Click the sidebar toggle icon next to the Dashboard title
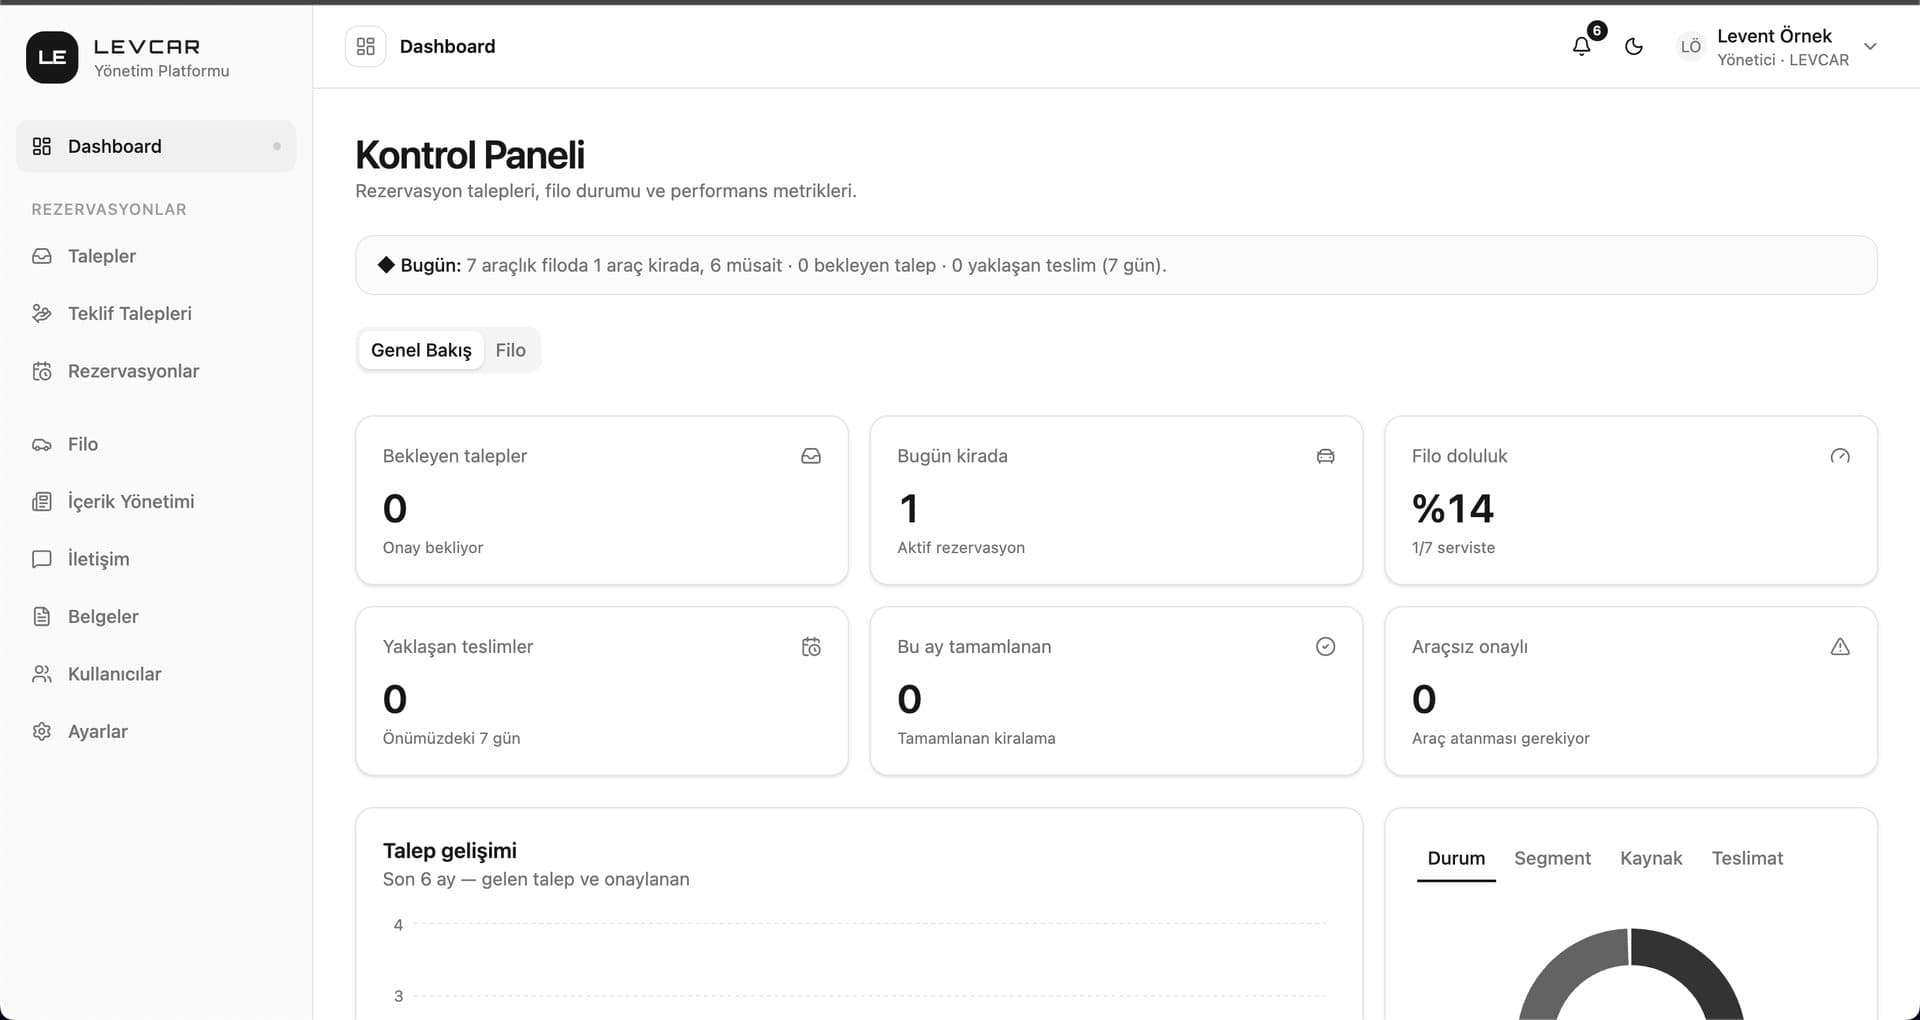This screenshot has width=1920, height=1020. 366,46
